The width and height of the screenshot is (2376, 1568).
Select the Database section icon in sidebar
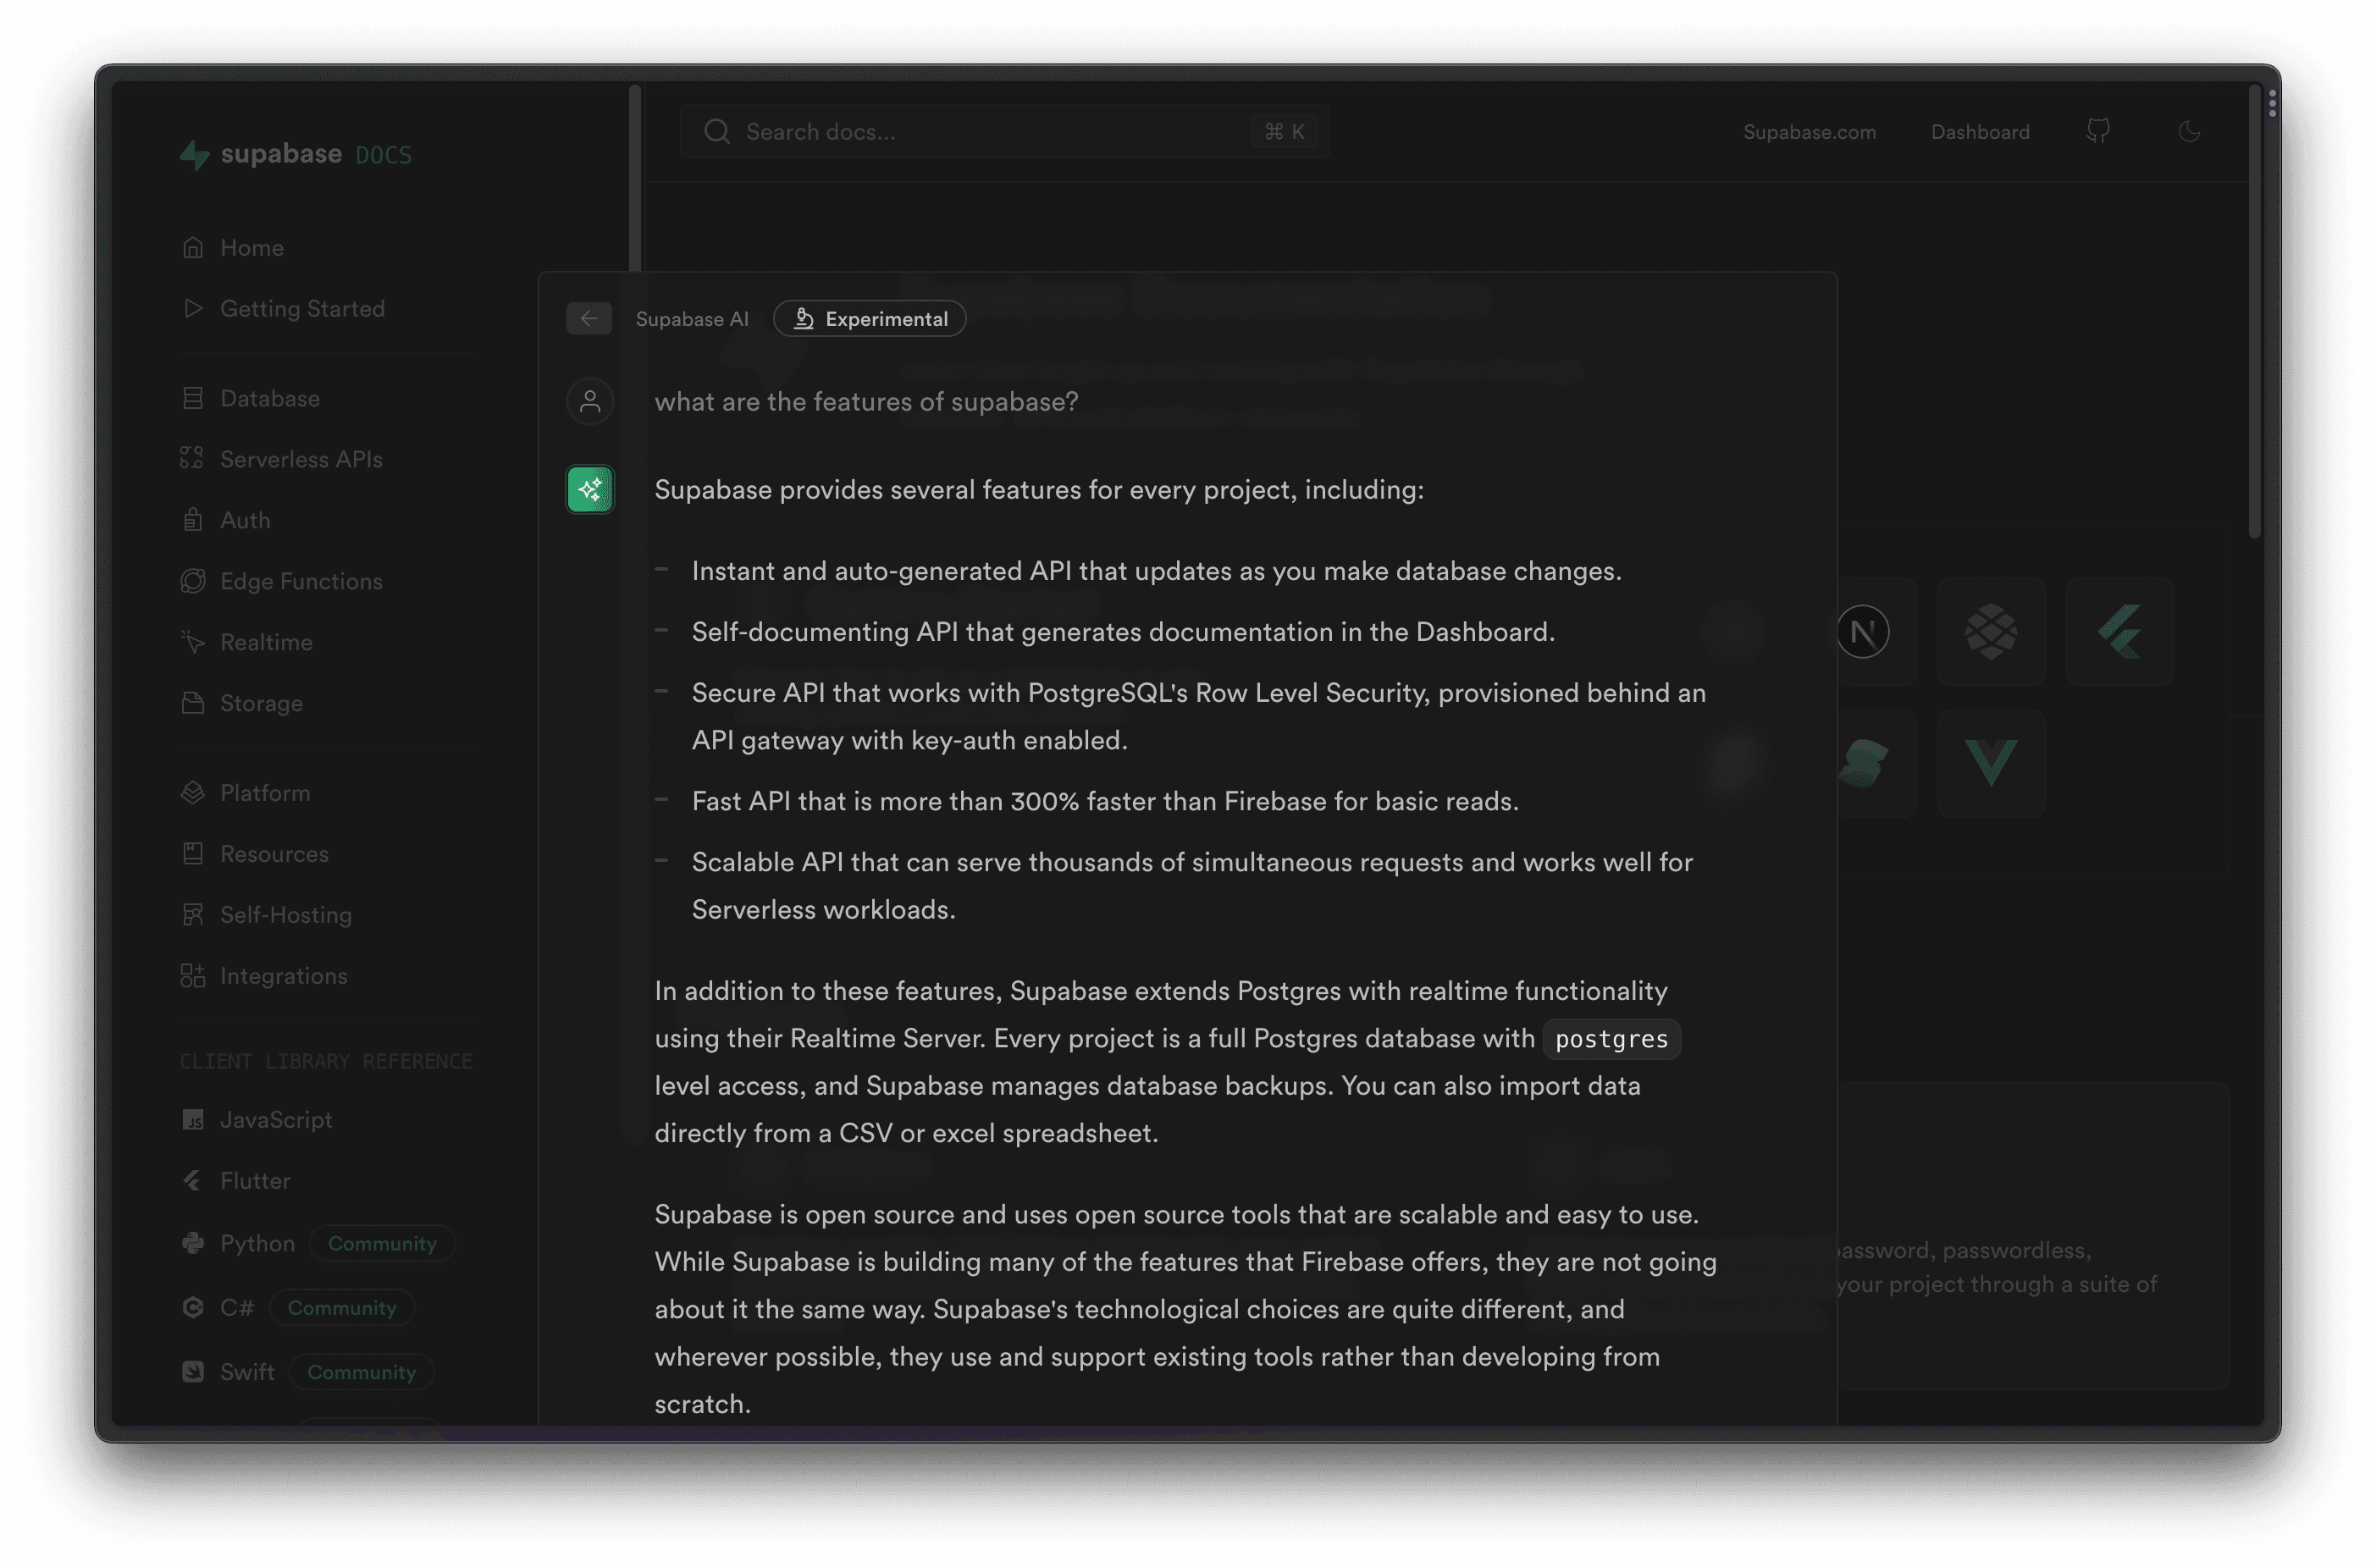tap(194, 397)
